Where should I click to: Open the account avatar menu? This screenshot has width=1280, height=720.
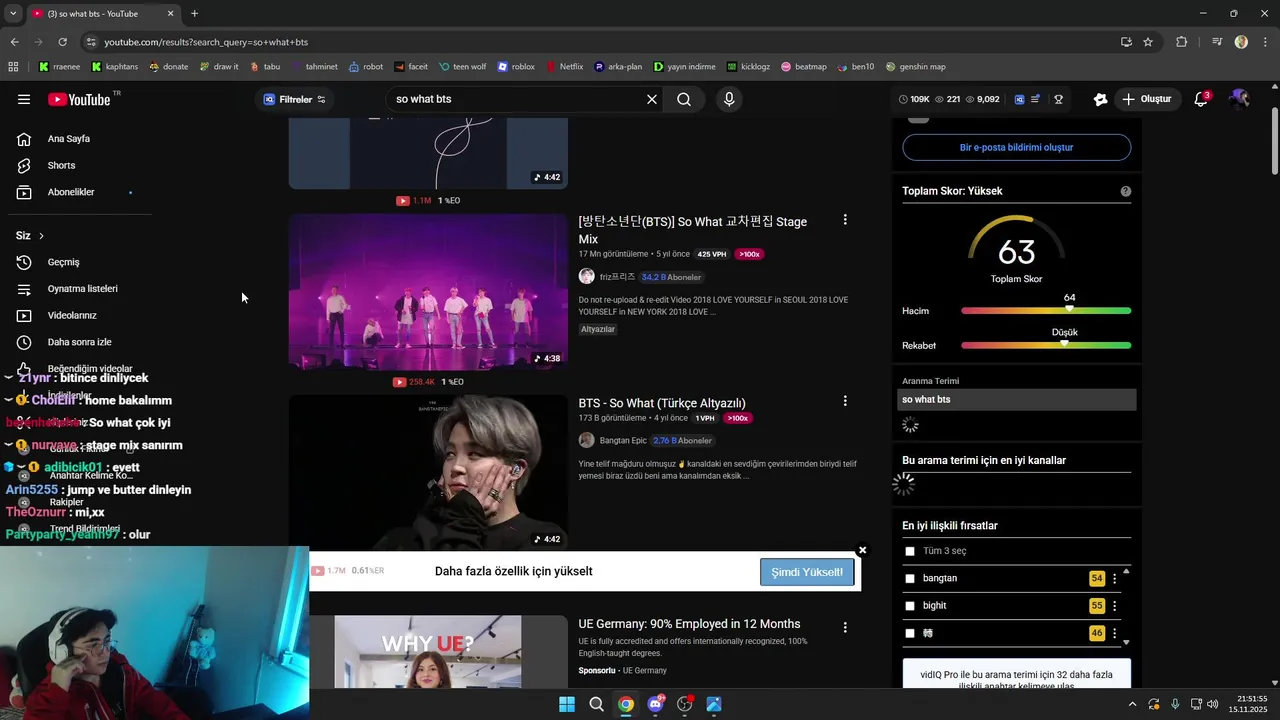[1239, 99]
